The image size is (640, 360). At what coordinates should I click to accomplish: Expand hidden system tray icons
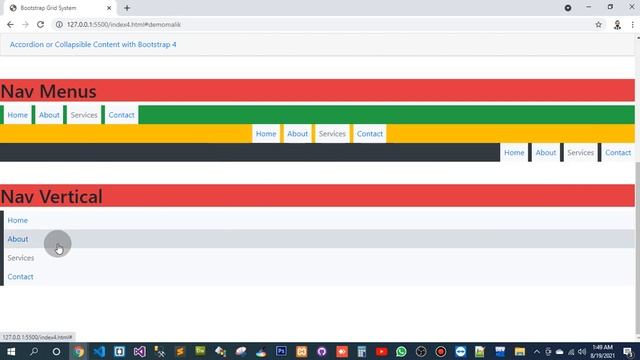click(x=537, y=351)
